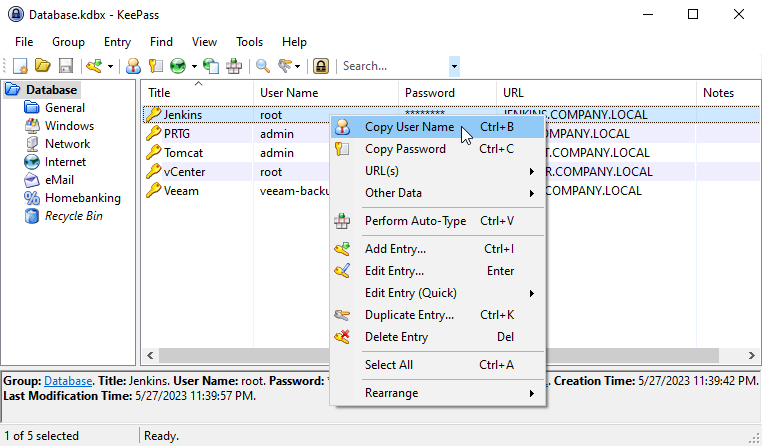The image size is (762, 446).
Task: Follow the Database group link in details pane
Action: click(x=68, y=381)
